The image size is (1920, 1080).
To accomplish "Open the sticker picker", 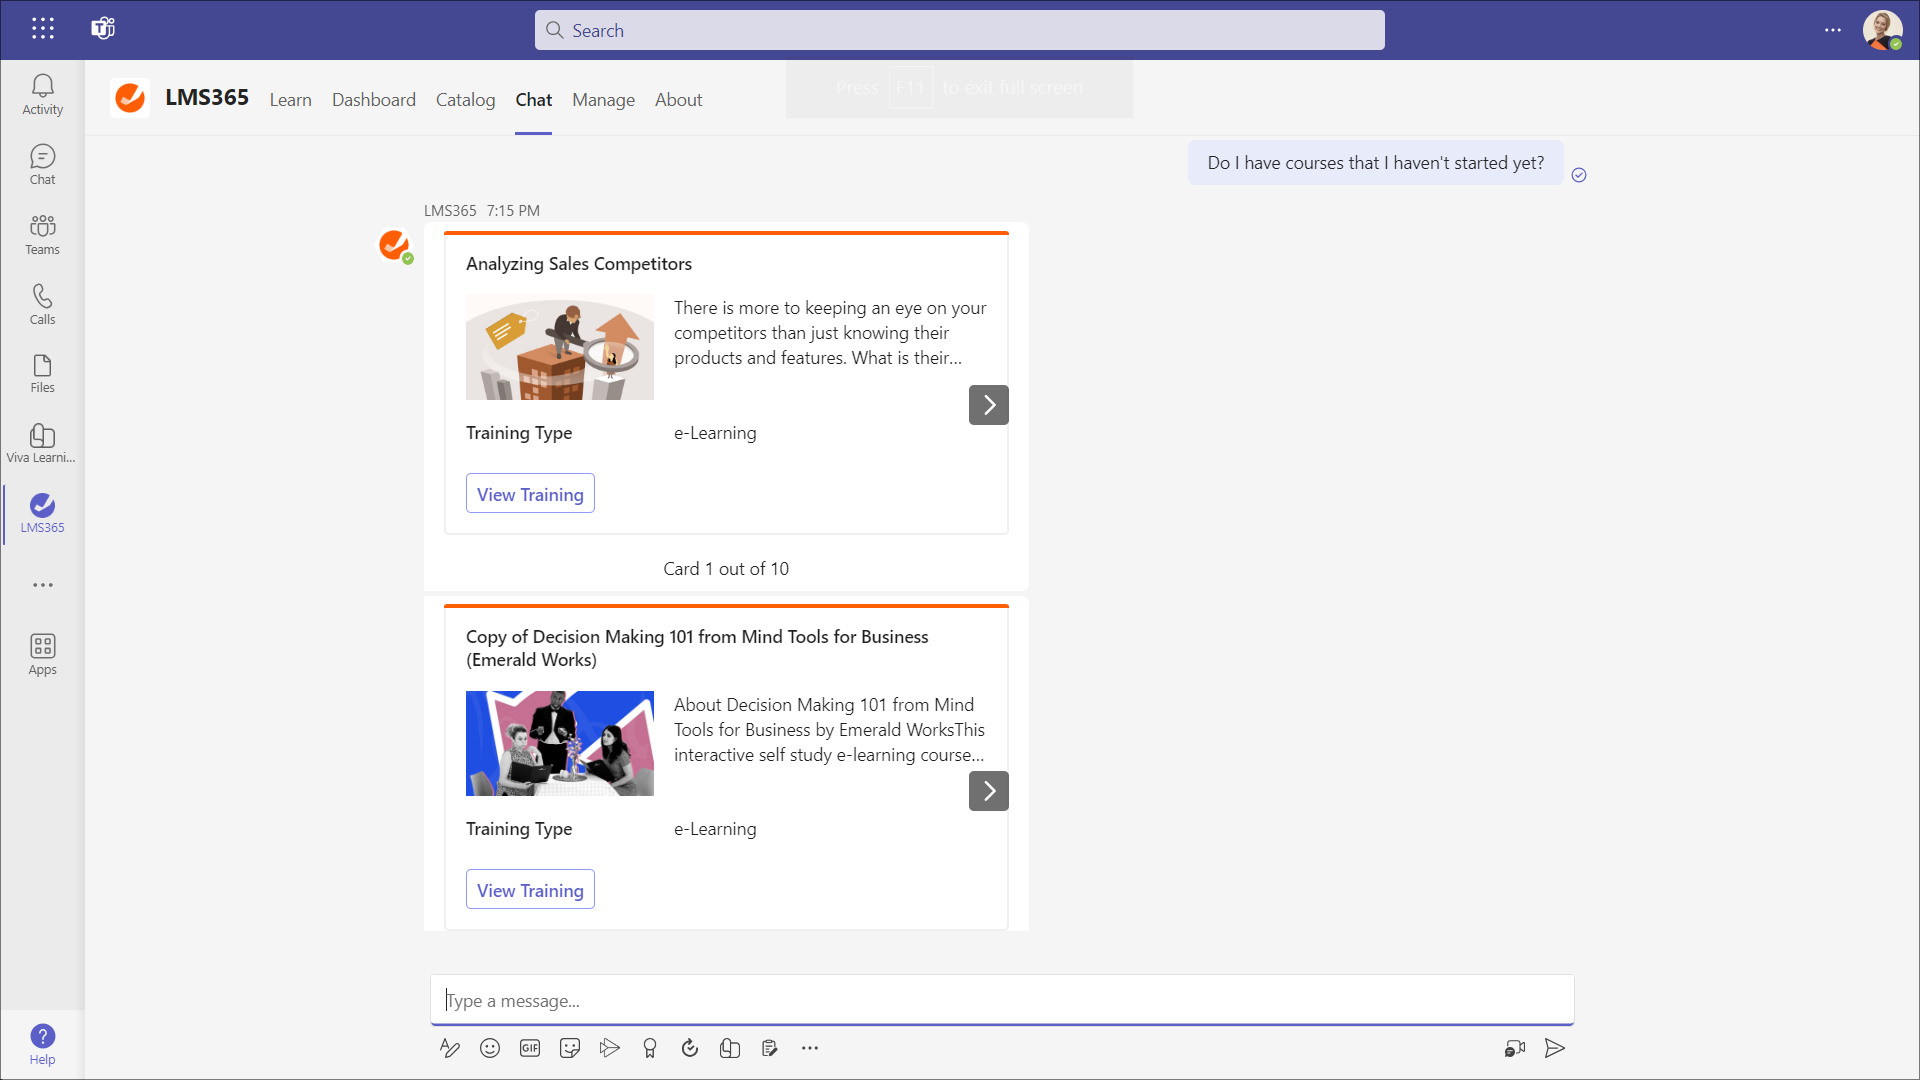I will [570, 1048].
